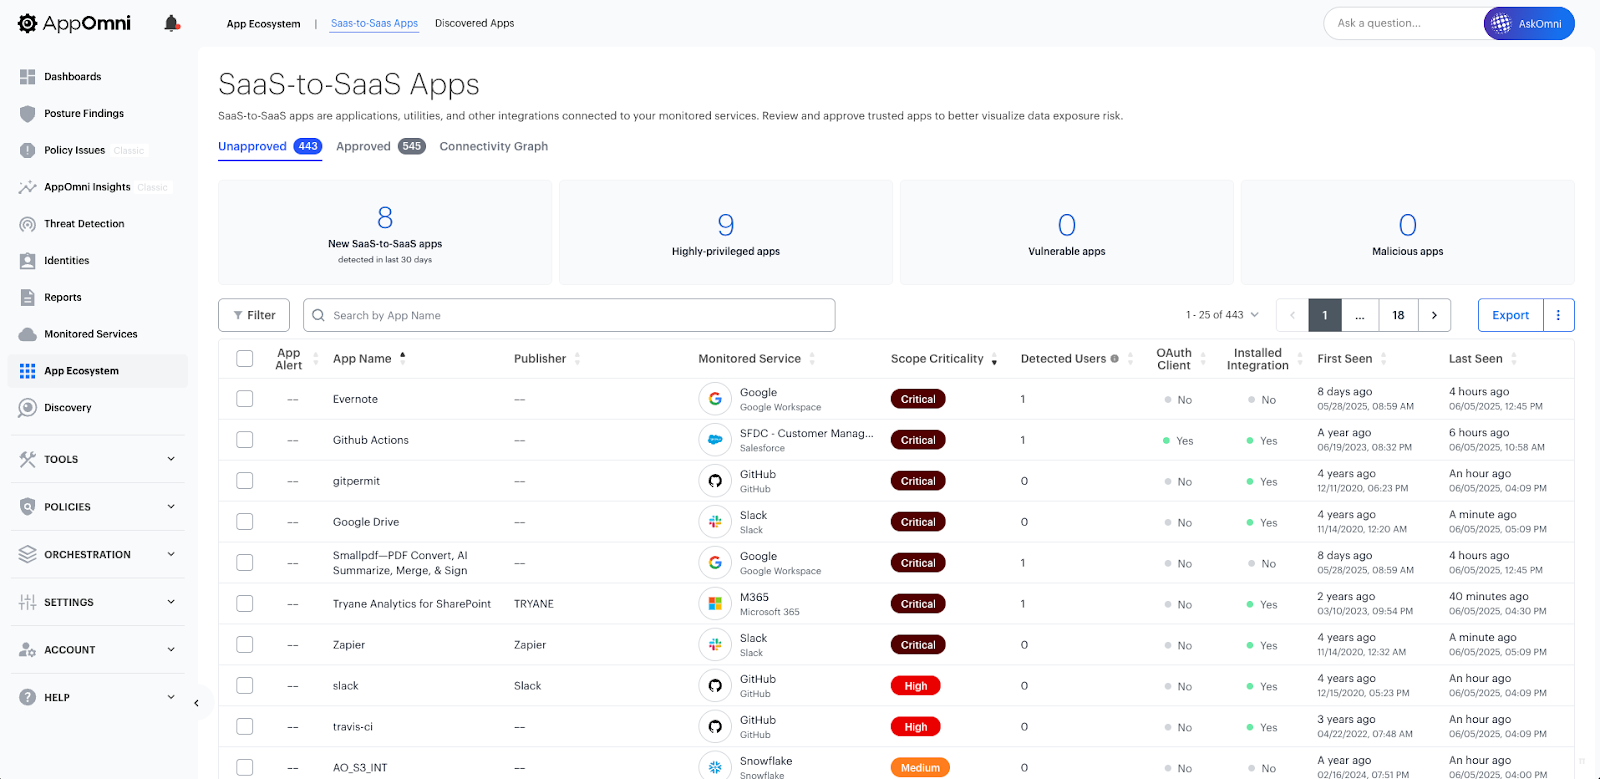Go to Policy Issues
Image resolution: width=1600 pixels, height=779 pixels.
coord(74,150)
